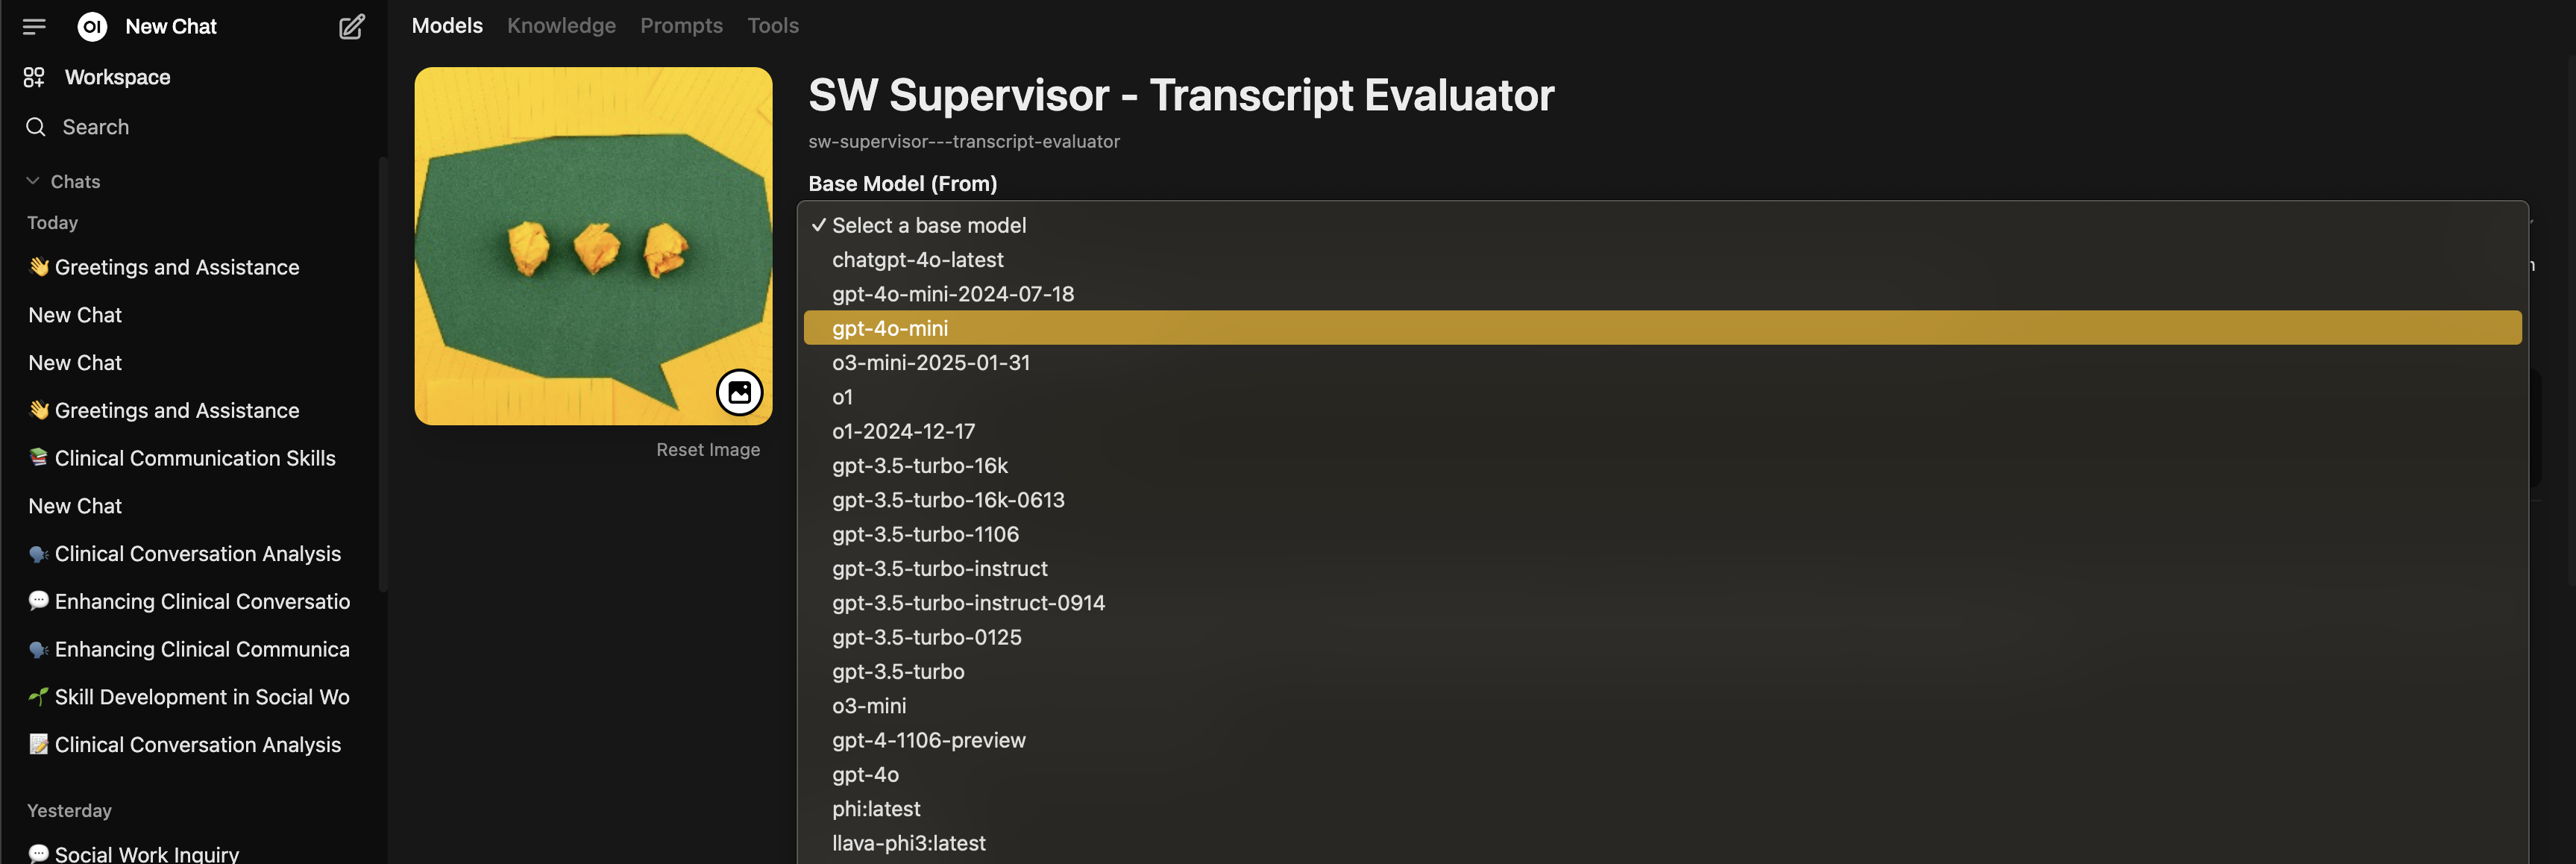Viewport: 2576px width, 864px height.
Task: Open the Tools tab
Action: (772, 26)
